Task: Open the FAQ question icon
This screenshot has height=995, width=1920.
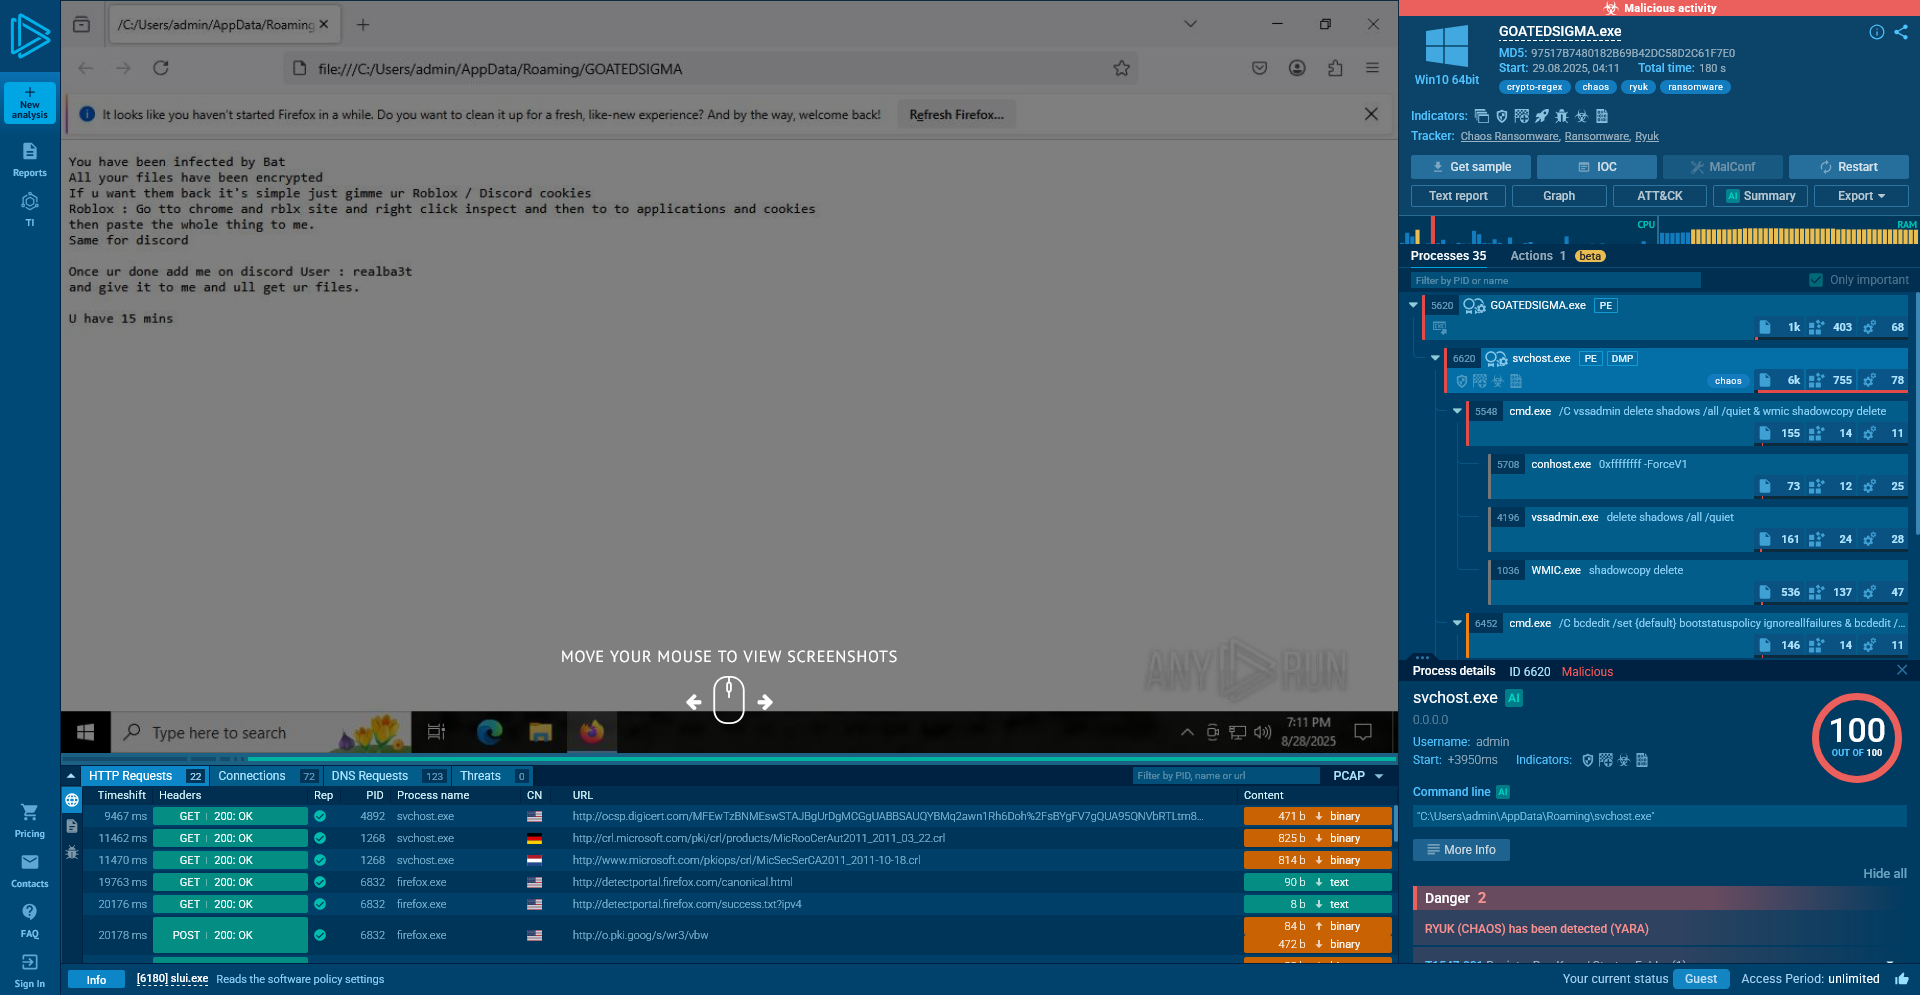Action: [x=30, y=912]
